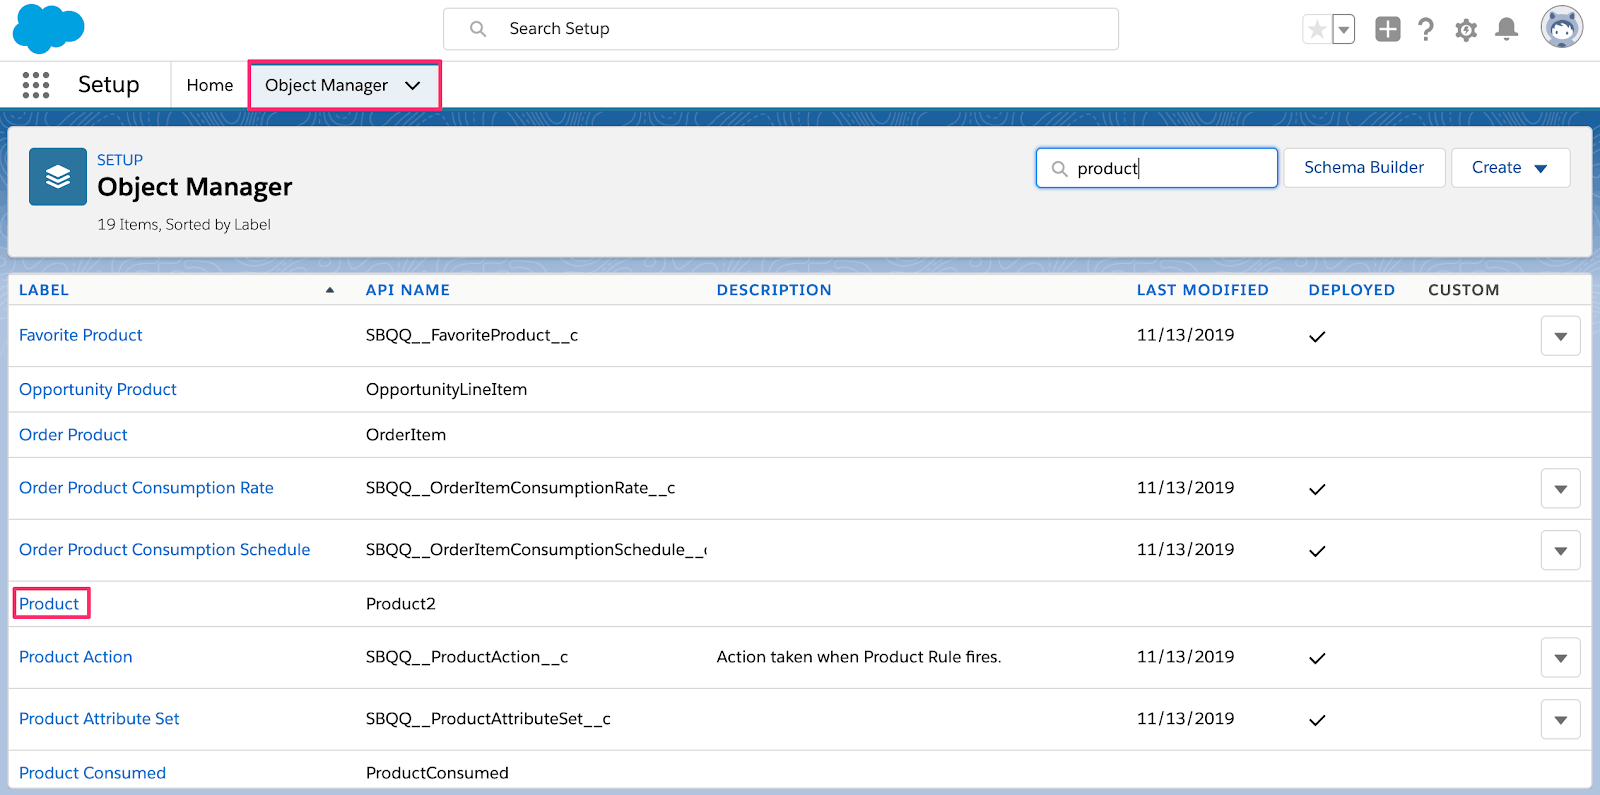Click the Deployed checkmark for Favorite Product
This screenshot has height=795, width=1600.
1317,337
